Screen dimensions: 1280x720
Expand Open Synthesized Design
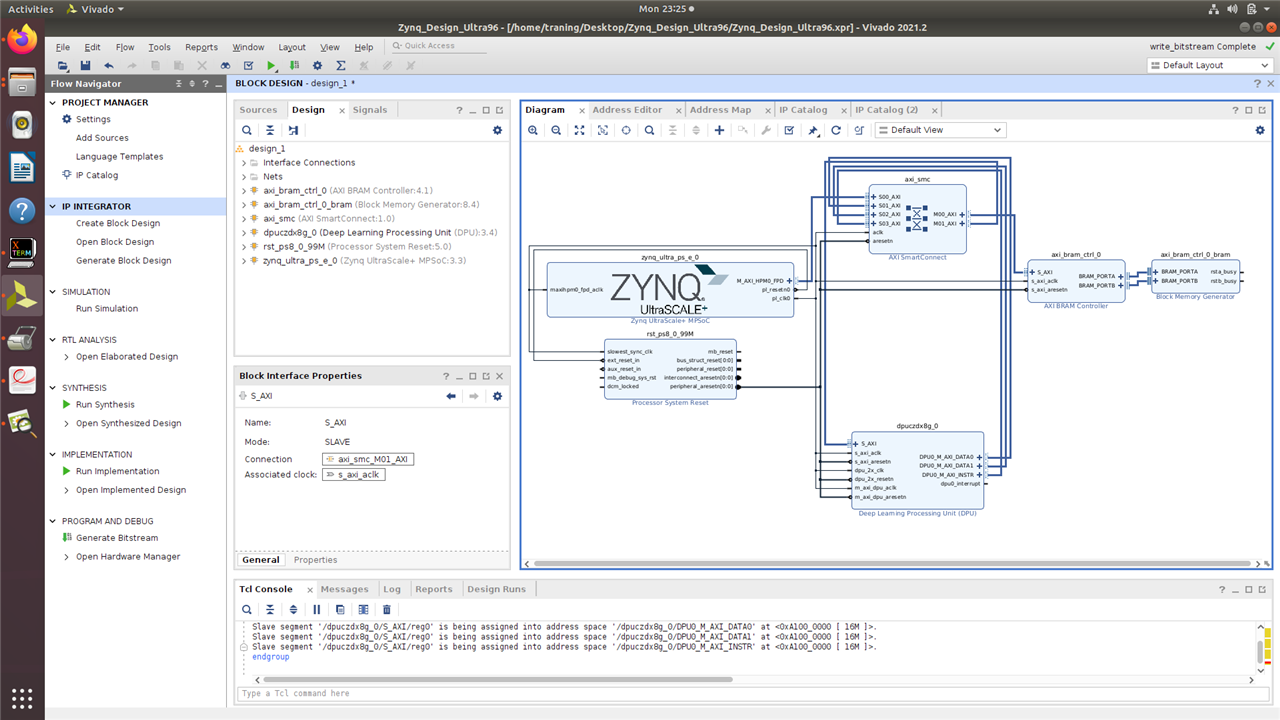click(x=66, y=423)
